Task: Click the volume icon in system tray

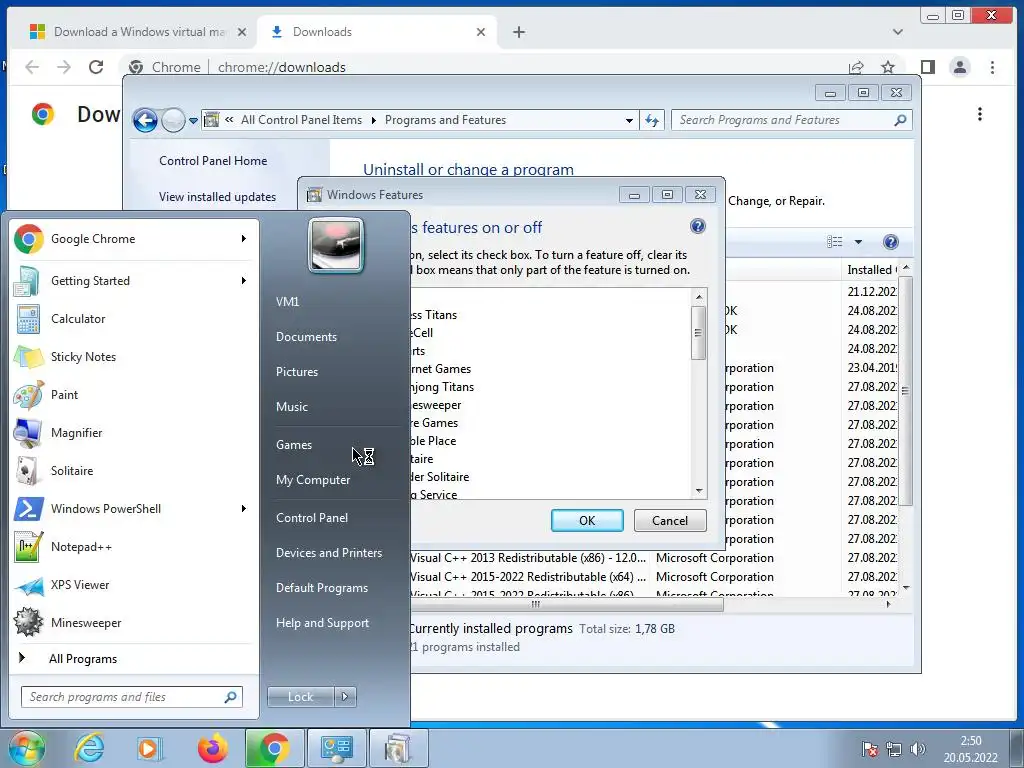Action: pyautogui.click(x=918, y=749)
